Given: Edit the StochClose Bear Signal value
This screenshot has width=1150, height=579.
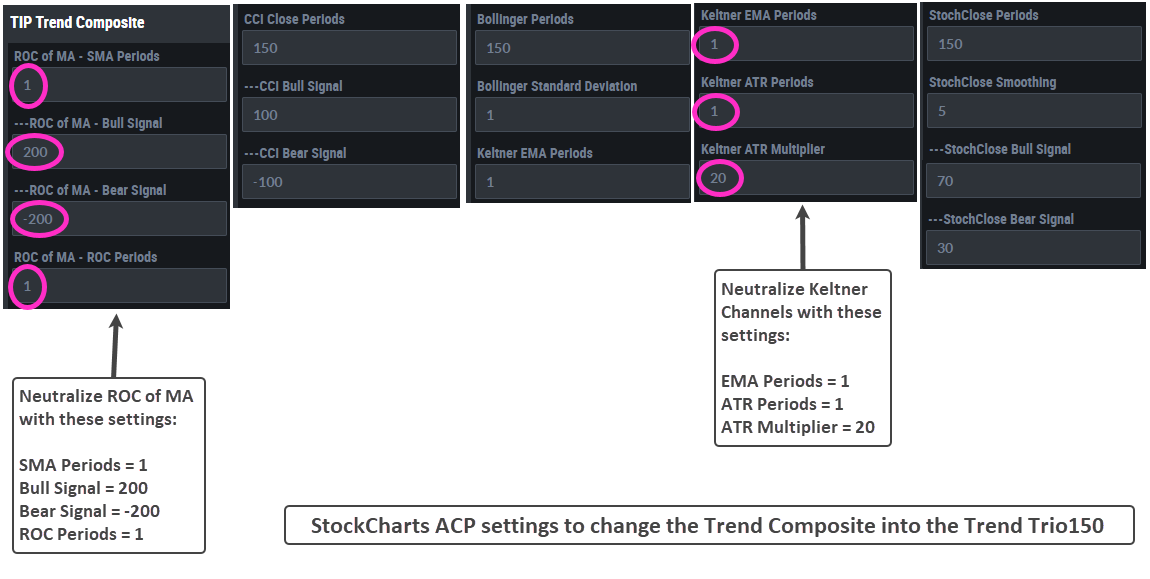Looking at the screenshot, I should point(1034,248).
